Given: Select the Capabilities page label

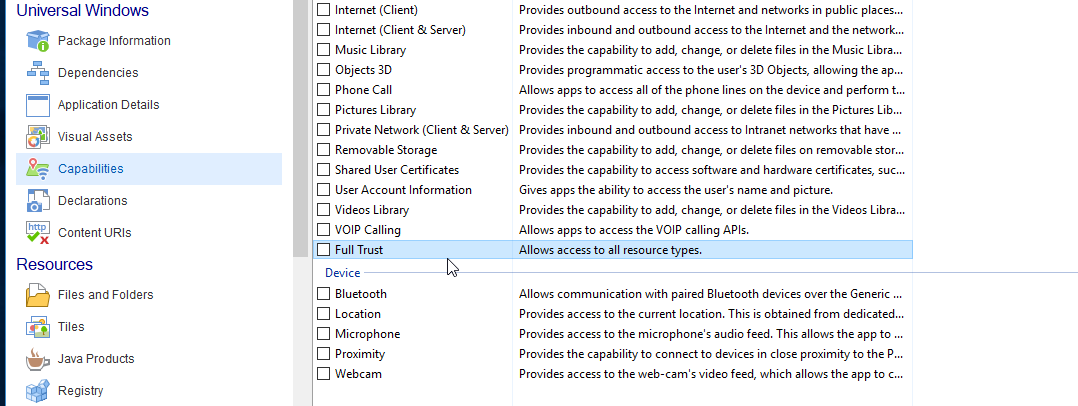Looking at the screenshot, I should pyautogui.click(x=91, y=169).
